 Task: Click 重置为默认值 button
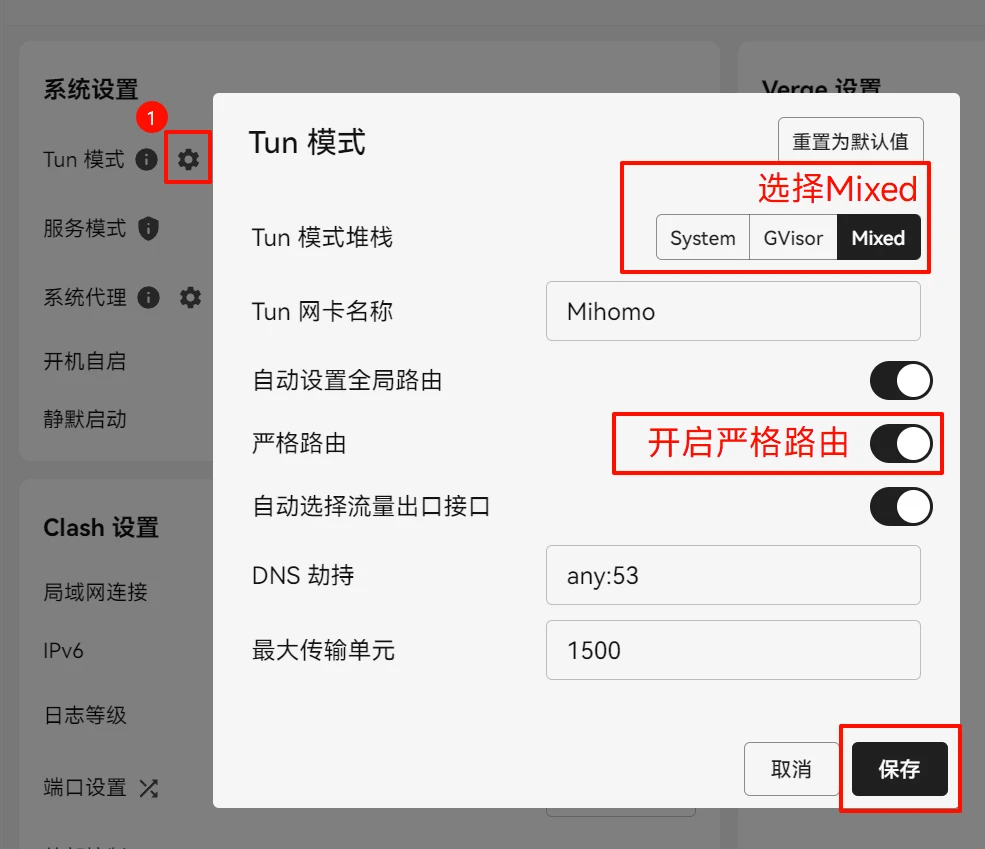(x=850, y=141)
